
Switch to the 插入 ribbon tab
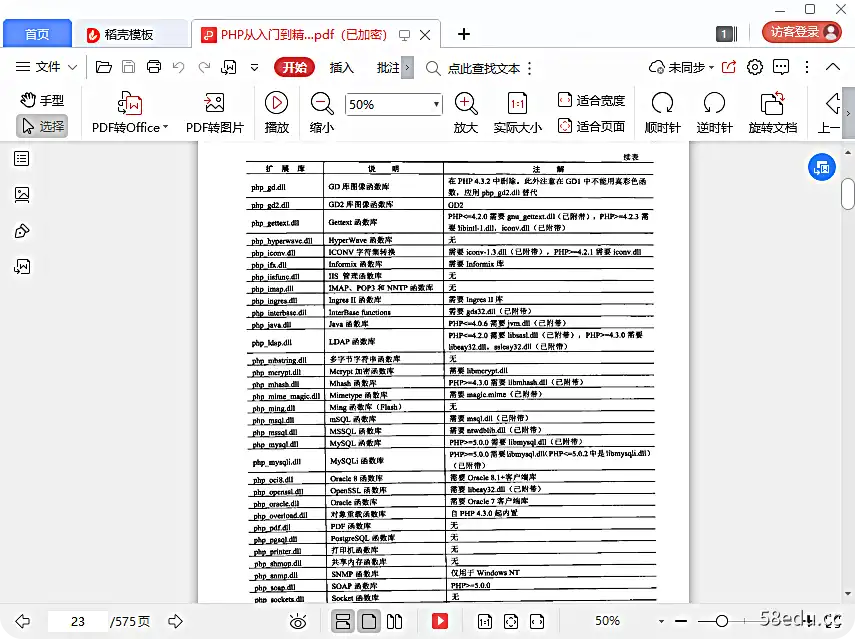click(341, 68)
